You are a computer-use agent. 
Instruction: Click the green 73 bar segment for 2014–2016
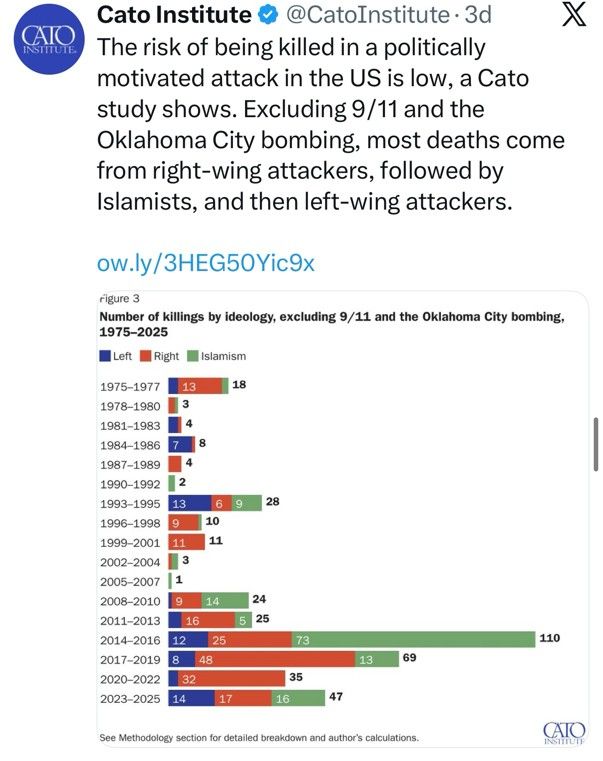(x=414, y=640)
